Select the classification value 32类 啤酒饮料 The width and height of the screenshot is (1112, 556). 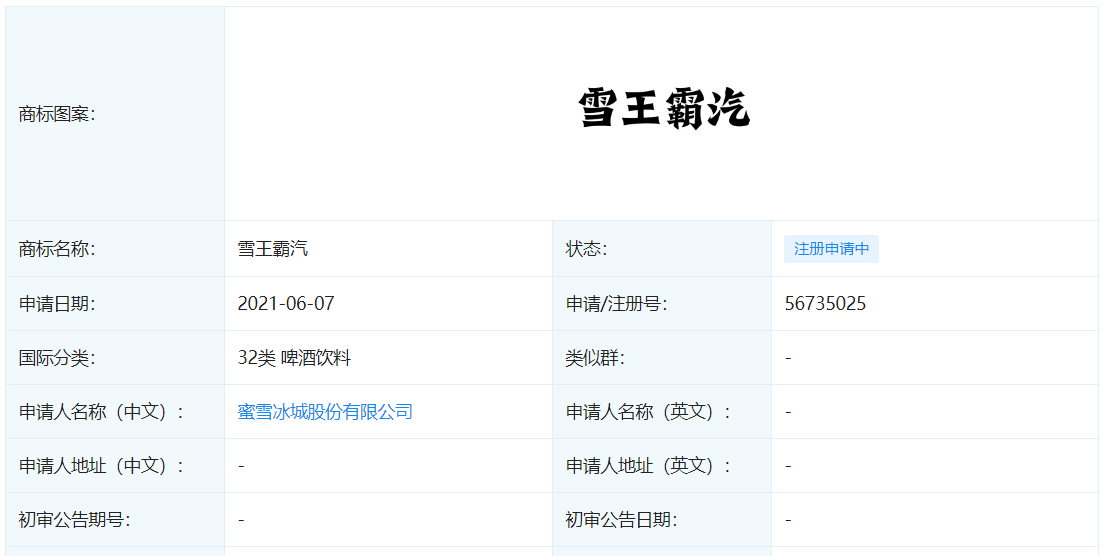[294, 357]
